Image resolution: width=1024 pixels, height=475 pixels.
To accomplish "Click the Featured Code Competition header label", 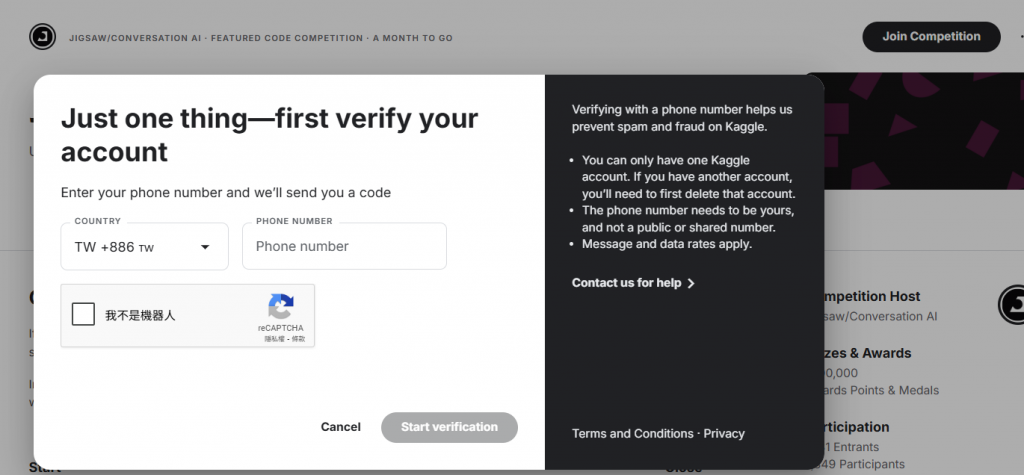I will click(287, 38).
